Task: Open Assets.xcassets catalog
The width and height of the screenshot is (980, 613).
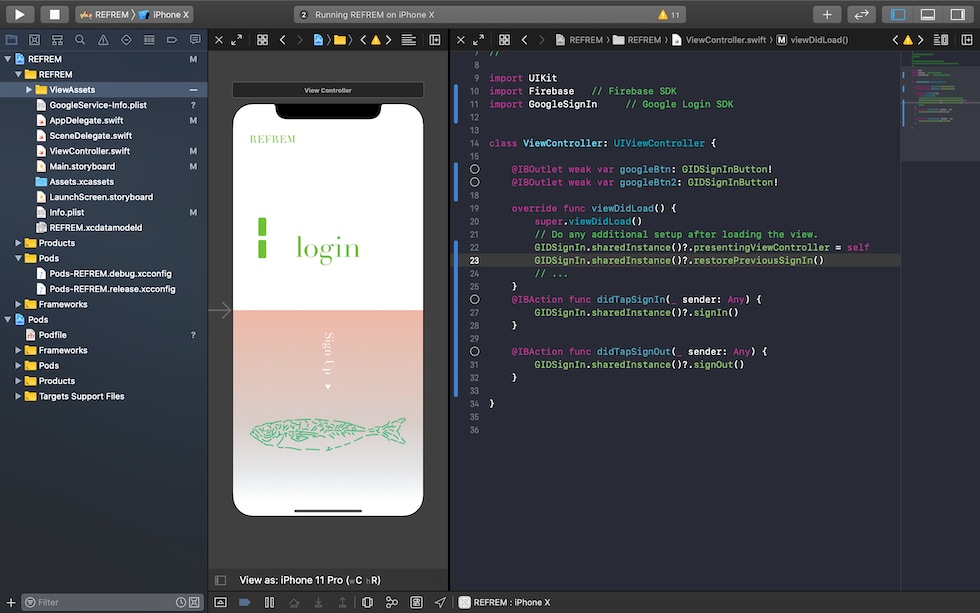Action: click(81, 181)
